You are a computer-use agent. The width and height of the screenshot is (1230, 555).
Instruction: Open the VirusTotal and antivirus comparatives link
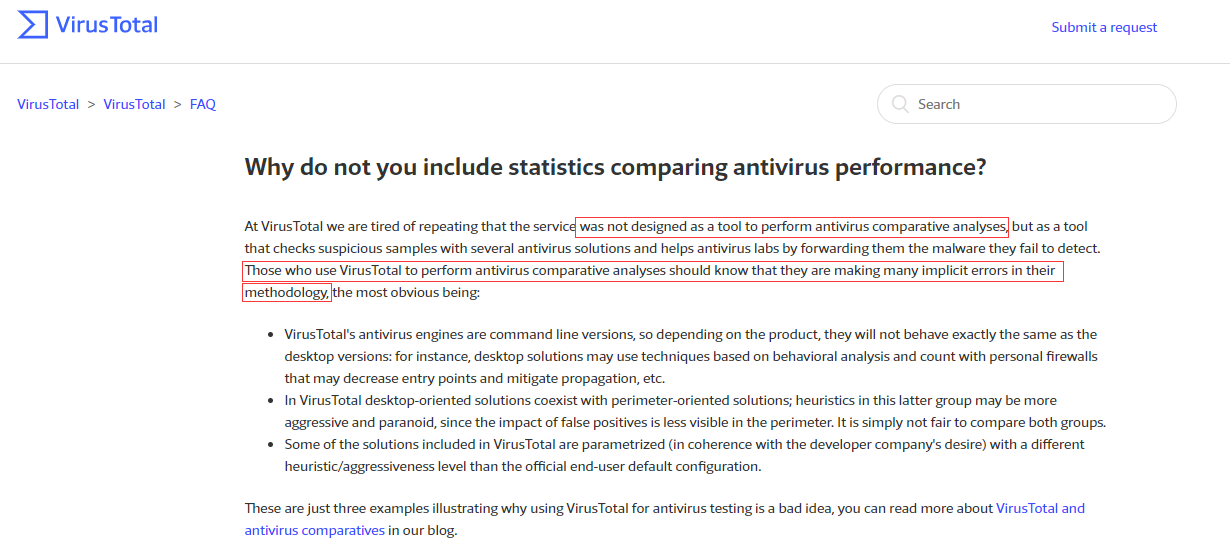pyautogui.click(x=1040, y=508)
